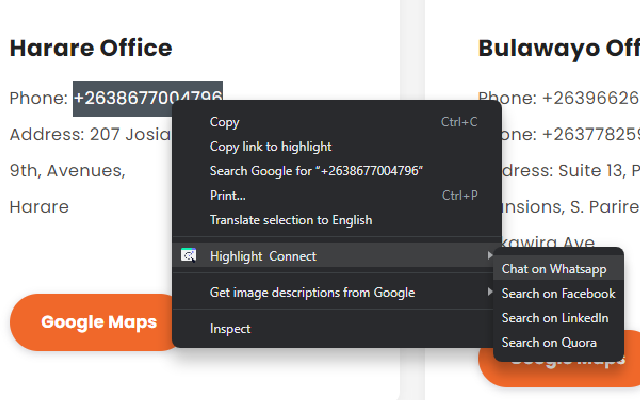
Task: Search Google for the selected phone number
Action: pyautogui.click(x=316, y=171)
